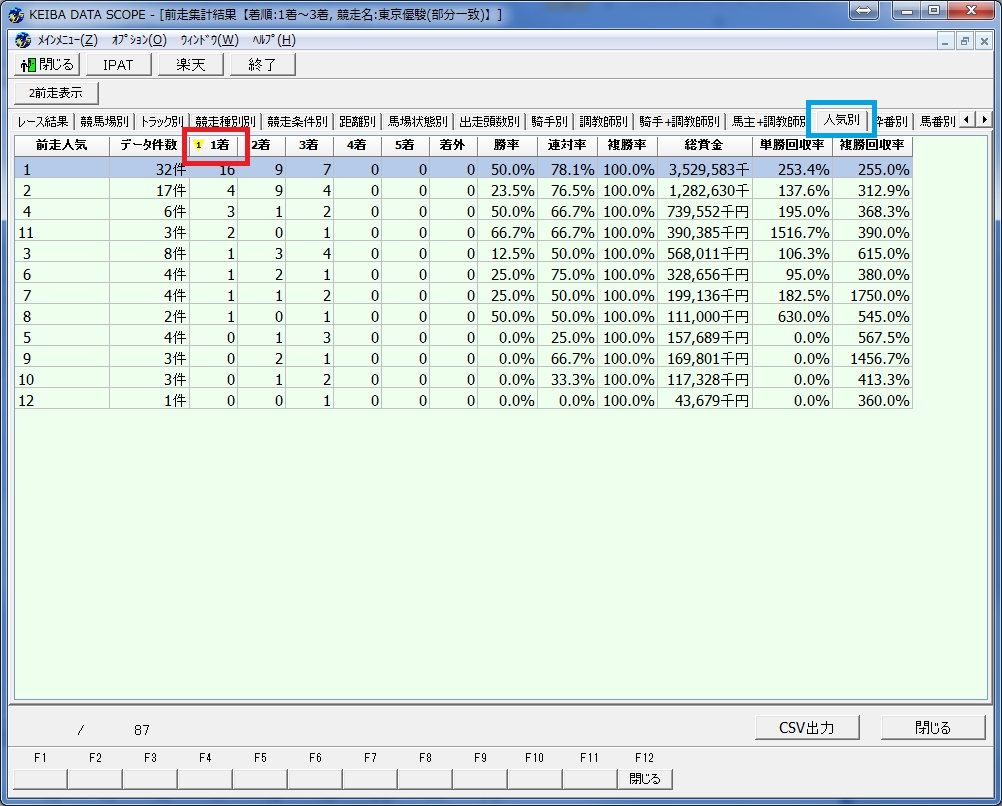Select the 人気別 tab
This screenshot has width=1002, height=806.
[841, 120]
